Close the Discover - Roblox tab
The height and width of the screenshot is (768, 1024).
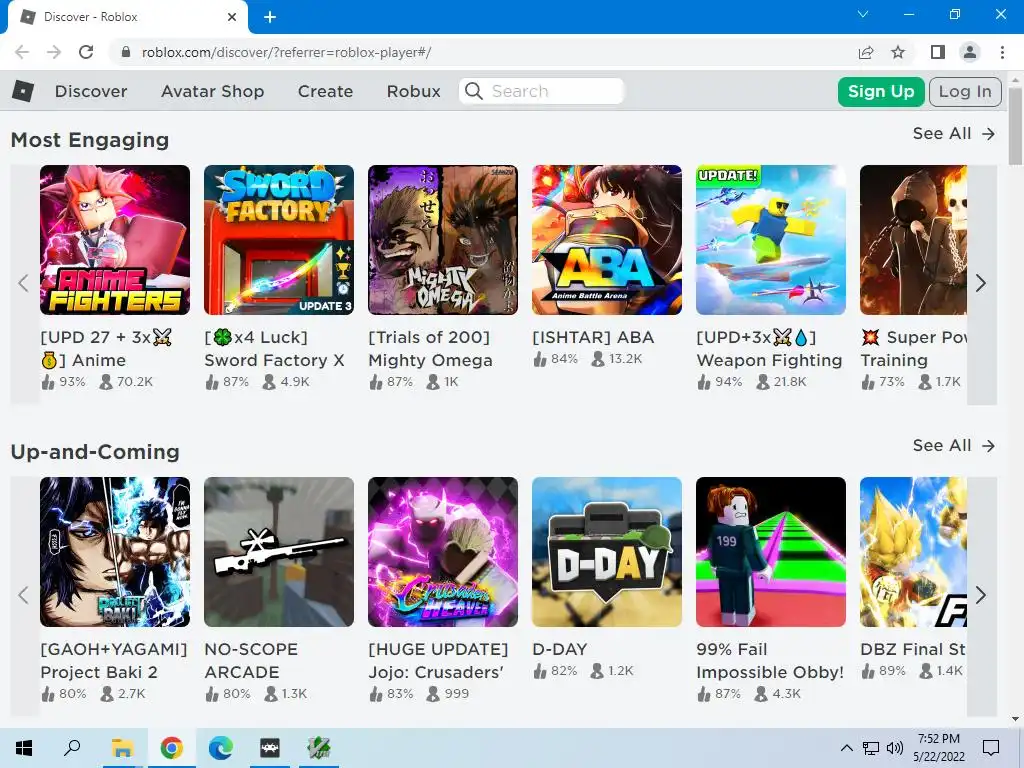(232, 17)
